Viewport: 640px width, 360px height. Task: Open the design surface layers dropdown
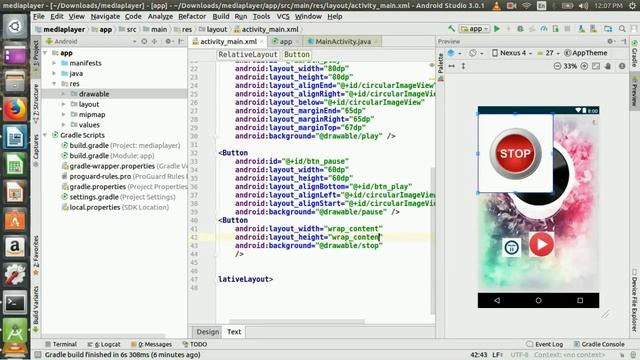coord(454,53)
